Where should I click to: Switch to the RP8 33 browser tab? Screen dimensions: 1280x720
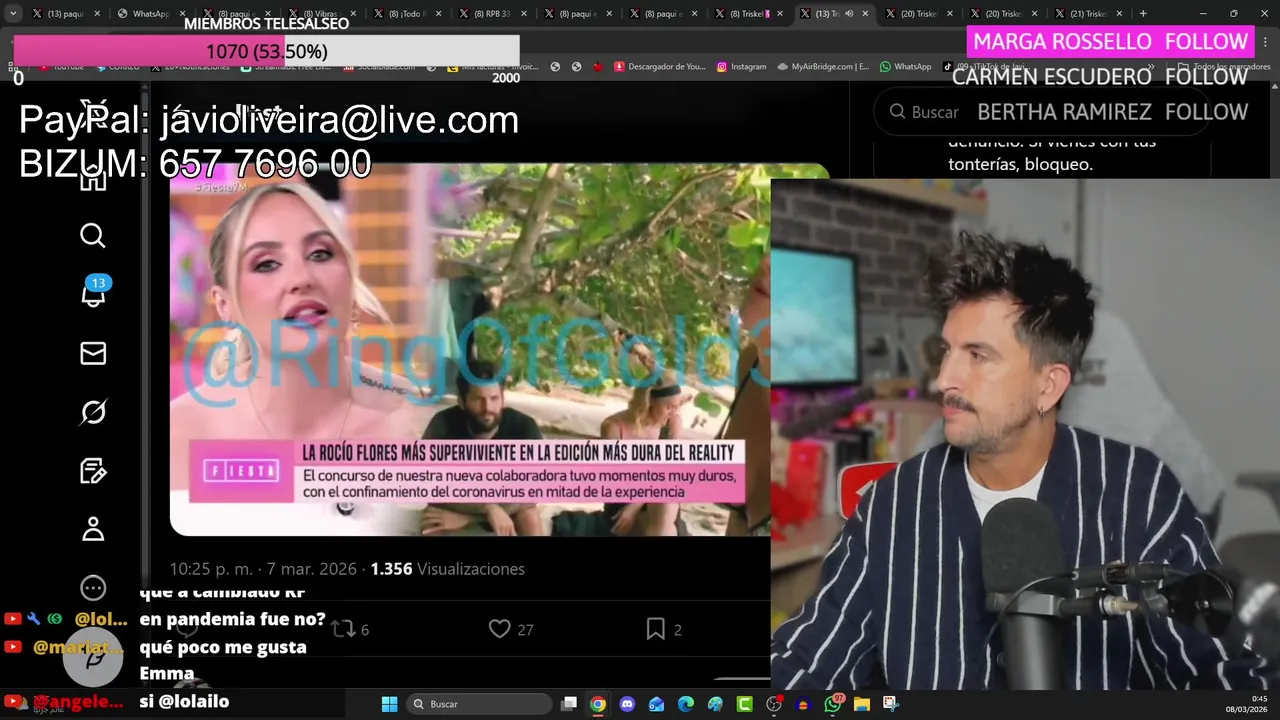coord(490,14)
